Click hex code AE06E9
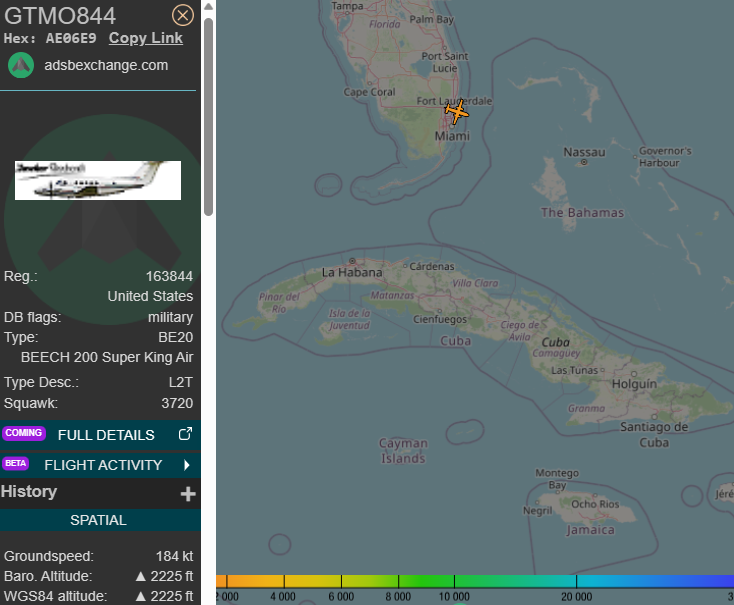Image resolution: width=734 pixels, height=605 pixels. coord(71,38)
